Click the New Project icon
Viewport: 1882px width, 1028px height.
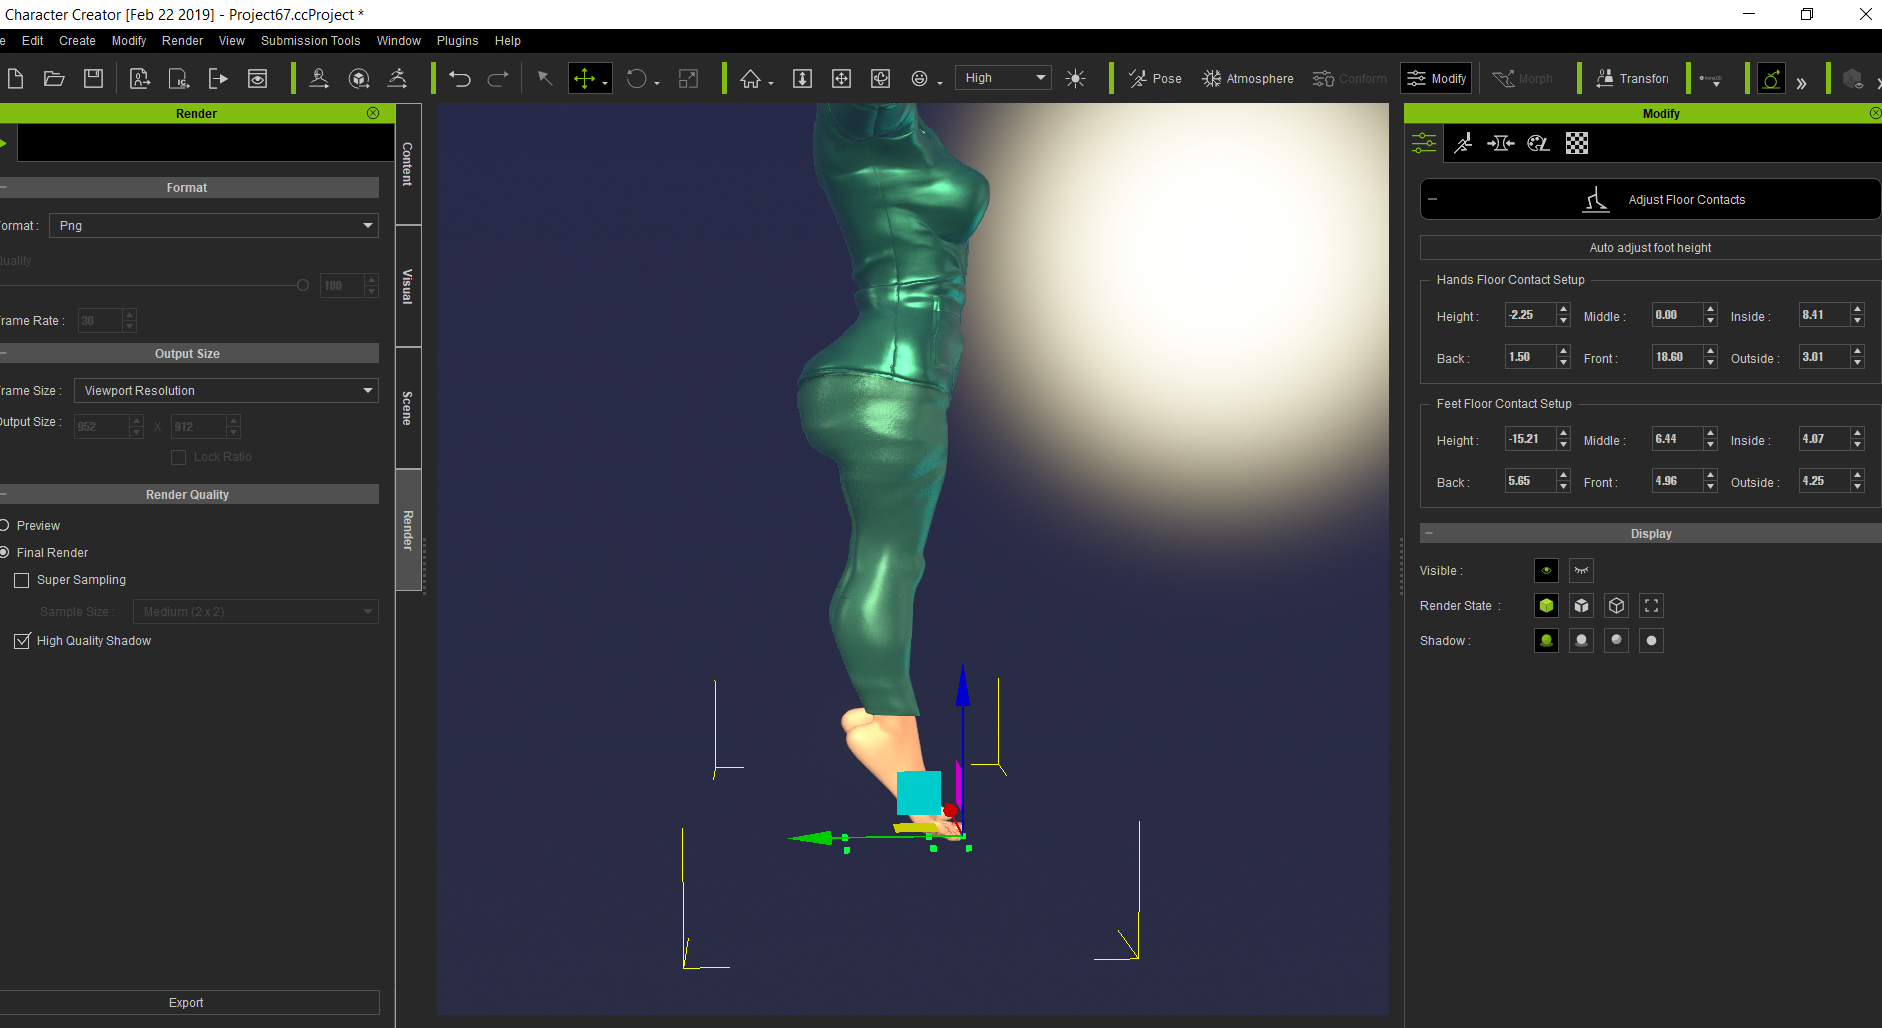[15, 78]
